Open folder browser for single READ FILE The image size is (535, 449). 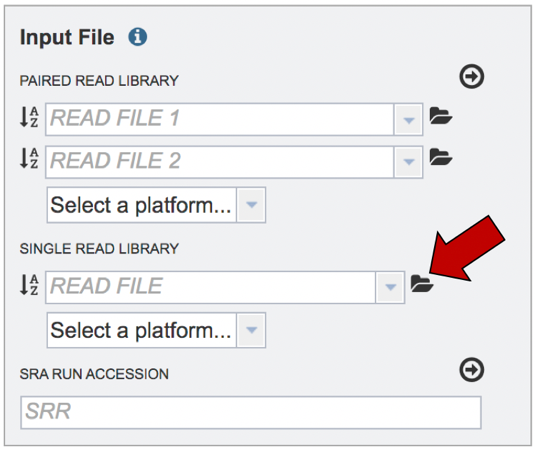(422, 284)
